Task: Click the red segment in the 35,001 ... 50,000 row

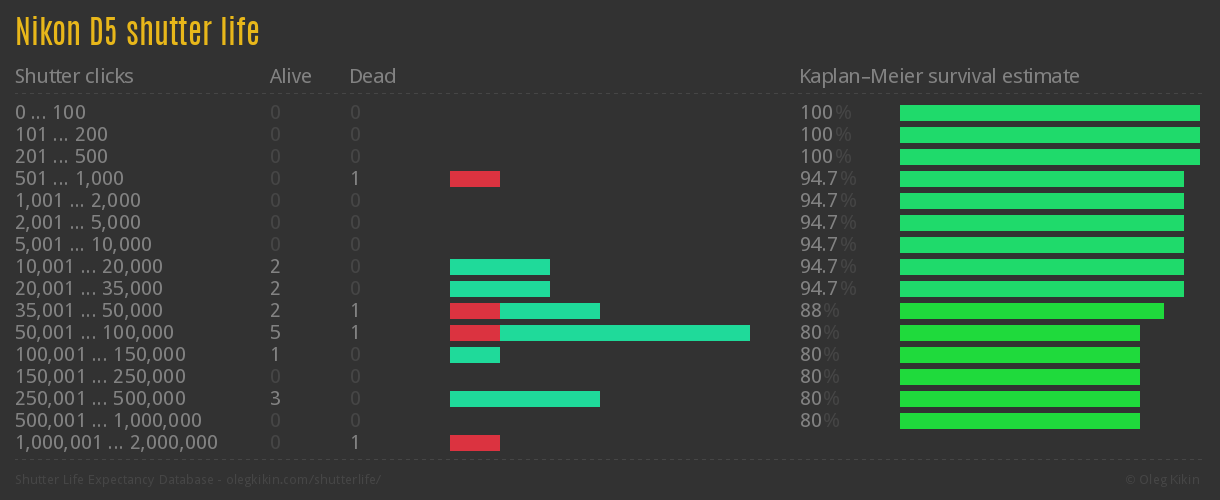Action: pos(474,311)
